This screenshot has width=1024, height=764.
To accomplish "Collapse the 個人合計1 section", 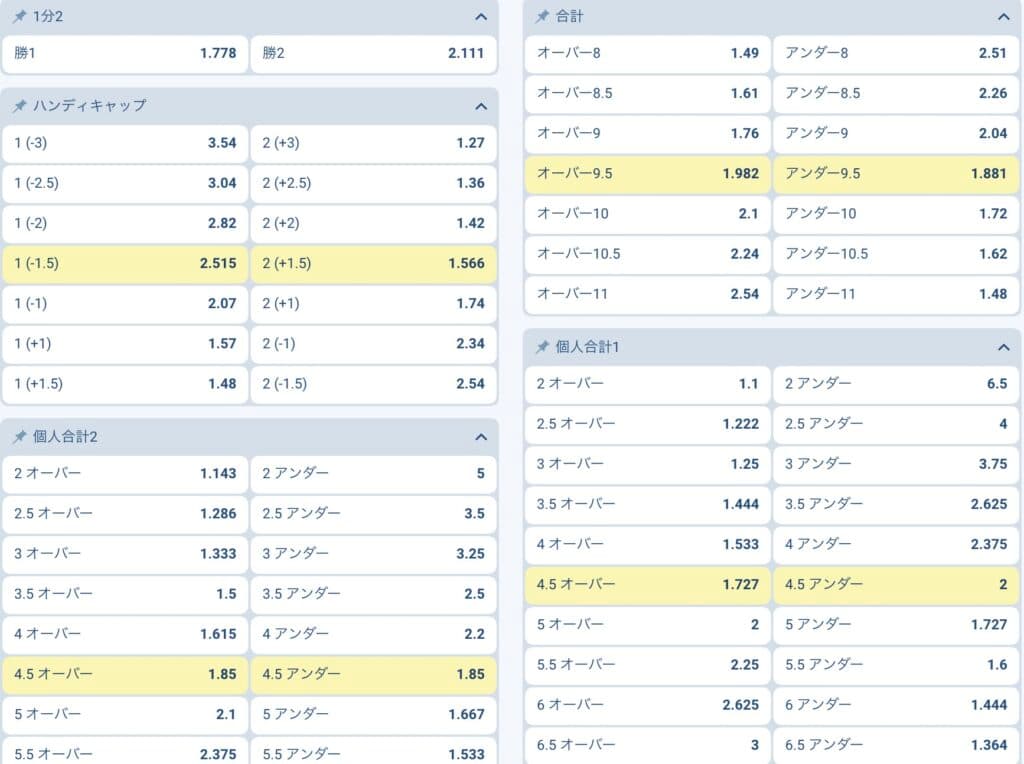I will click(1004, 347).
